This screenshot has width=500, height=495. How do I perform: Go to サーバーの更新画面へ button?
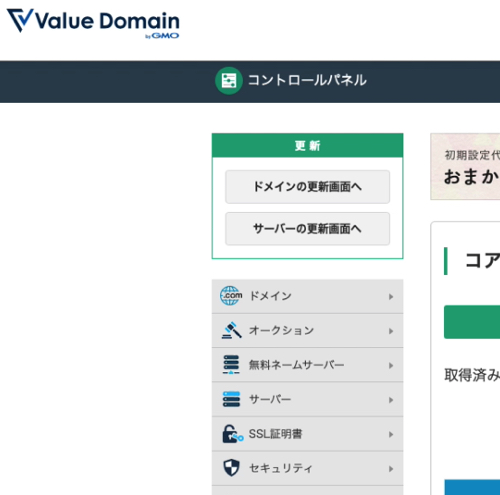point(307,229)
